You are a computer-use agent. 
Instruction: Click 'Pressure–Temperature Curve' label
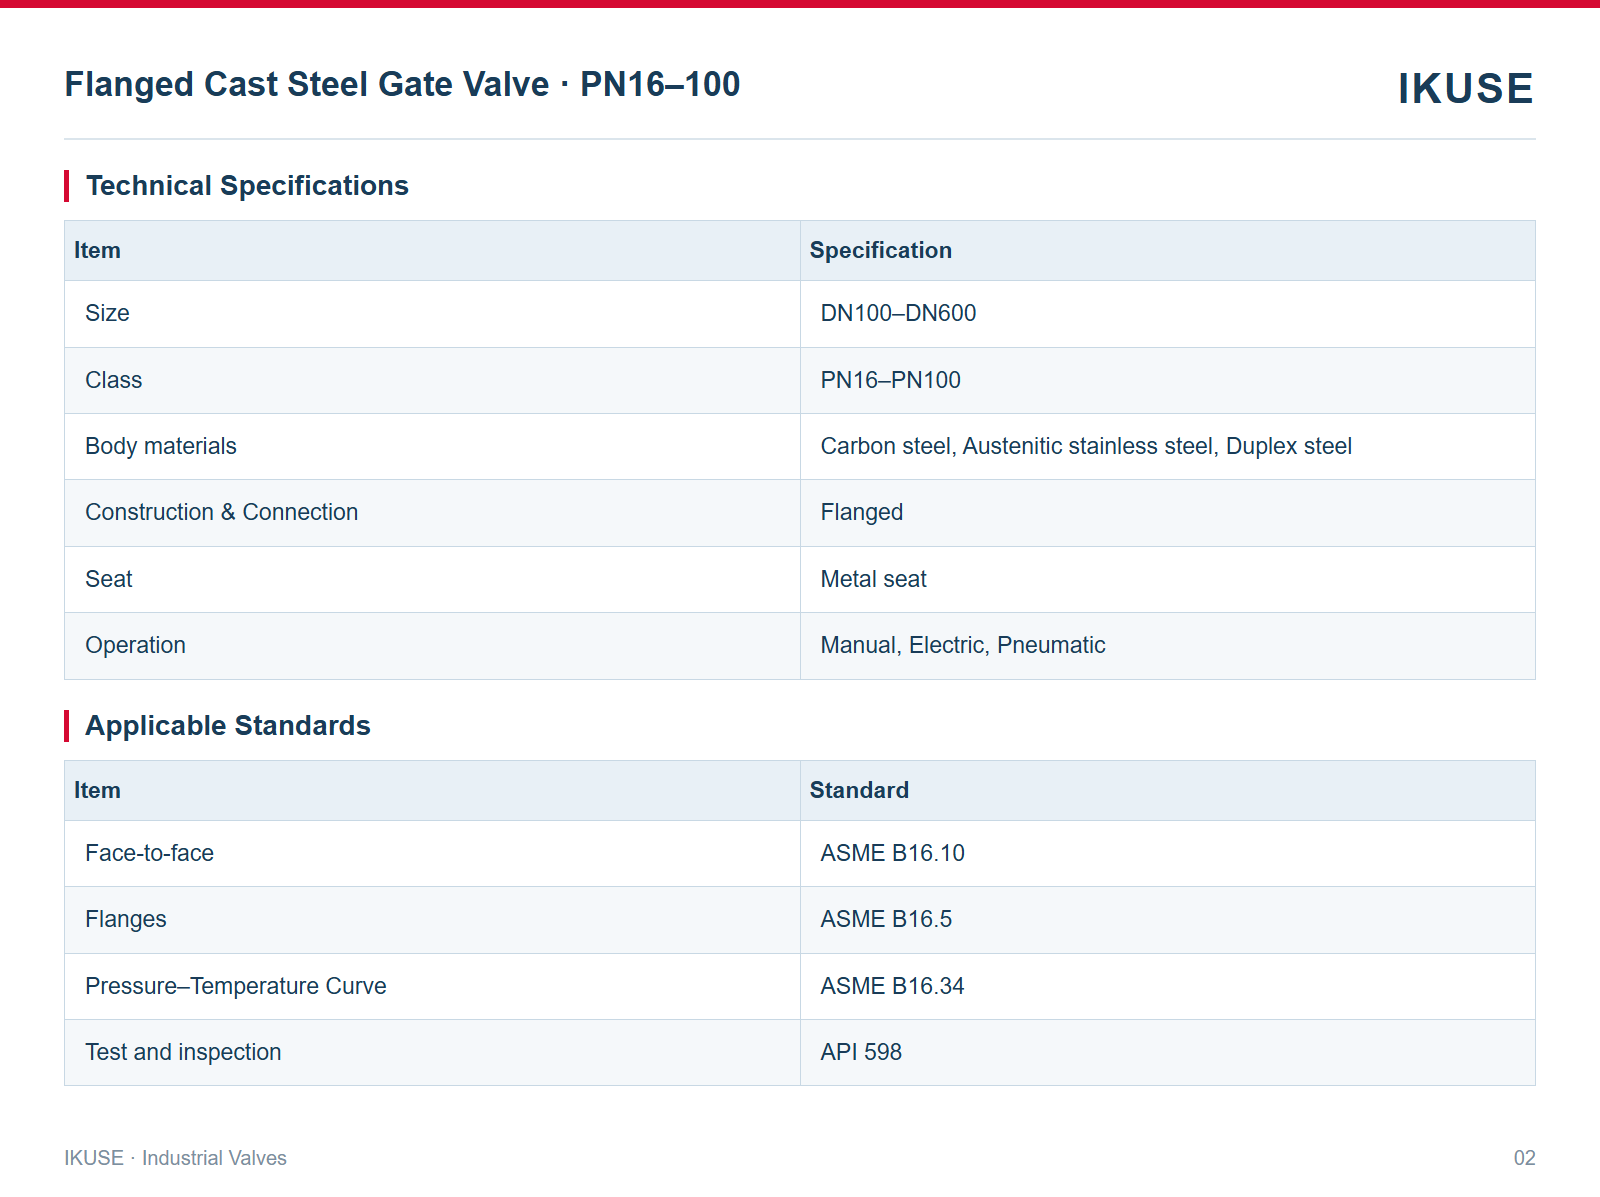(236, 986)
